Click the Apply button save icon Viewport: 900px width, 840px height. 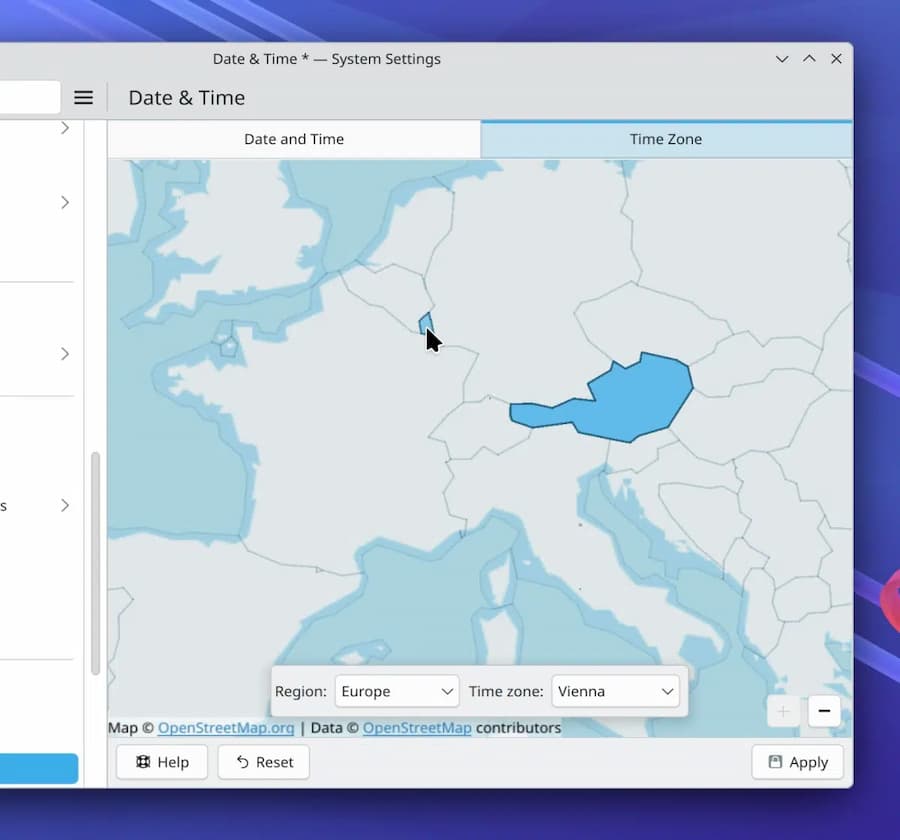pyautogui.click(x=775, y=762)
